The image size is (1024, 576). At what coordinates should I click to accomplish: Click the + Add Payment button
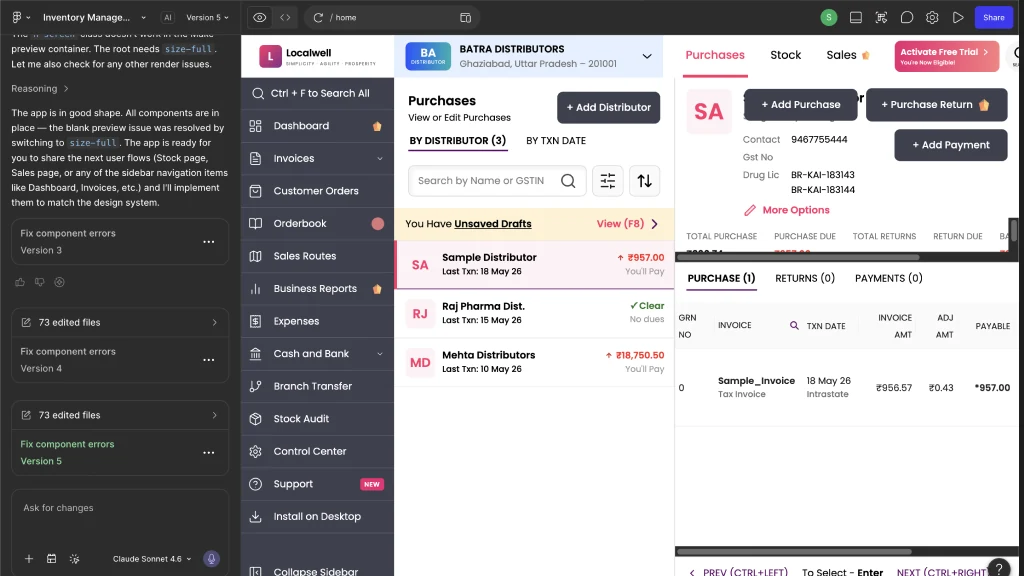tap(950, 145)
